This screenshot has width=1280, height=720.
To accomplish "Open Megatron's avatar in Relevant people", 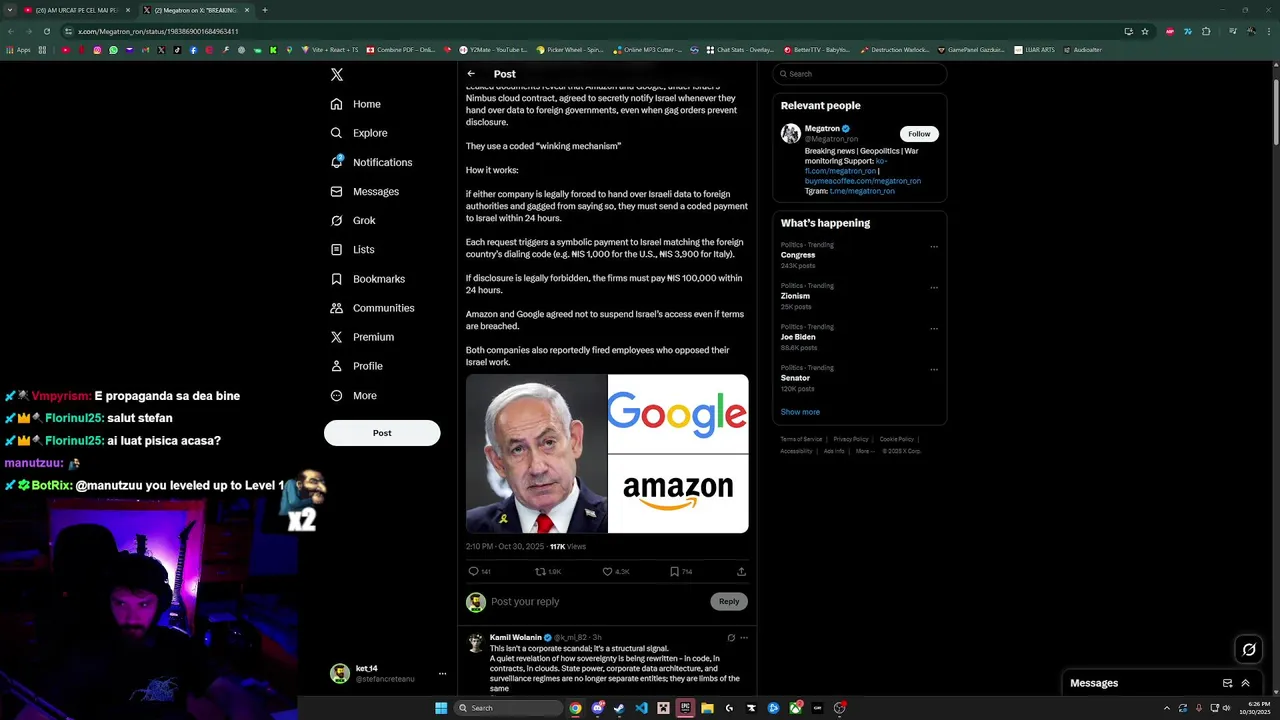I will coord(791,134).
